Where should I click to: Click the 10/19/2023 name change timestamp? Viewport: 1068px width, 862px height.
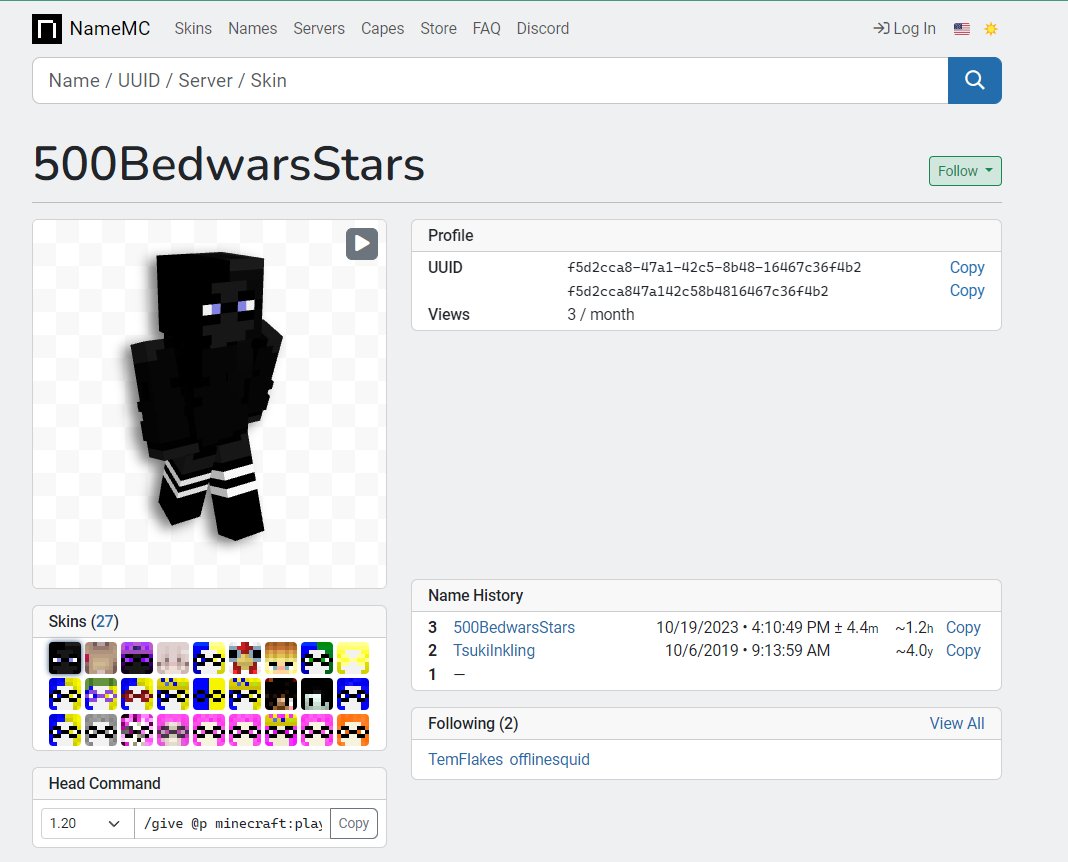tap(767, 627)
